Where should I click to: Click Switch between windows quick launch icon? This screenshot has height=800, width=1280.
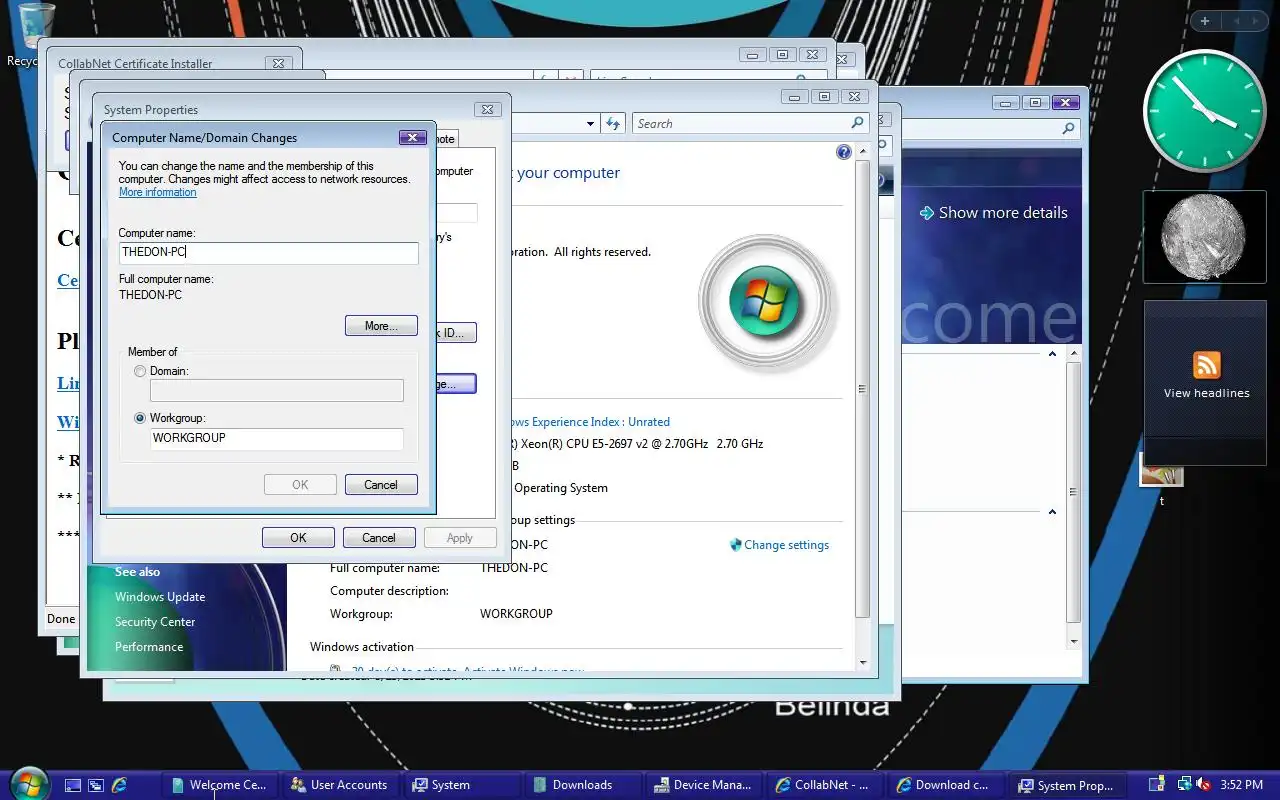[x=96, y=786]
